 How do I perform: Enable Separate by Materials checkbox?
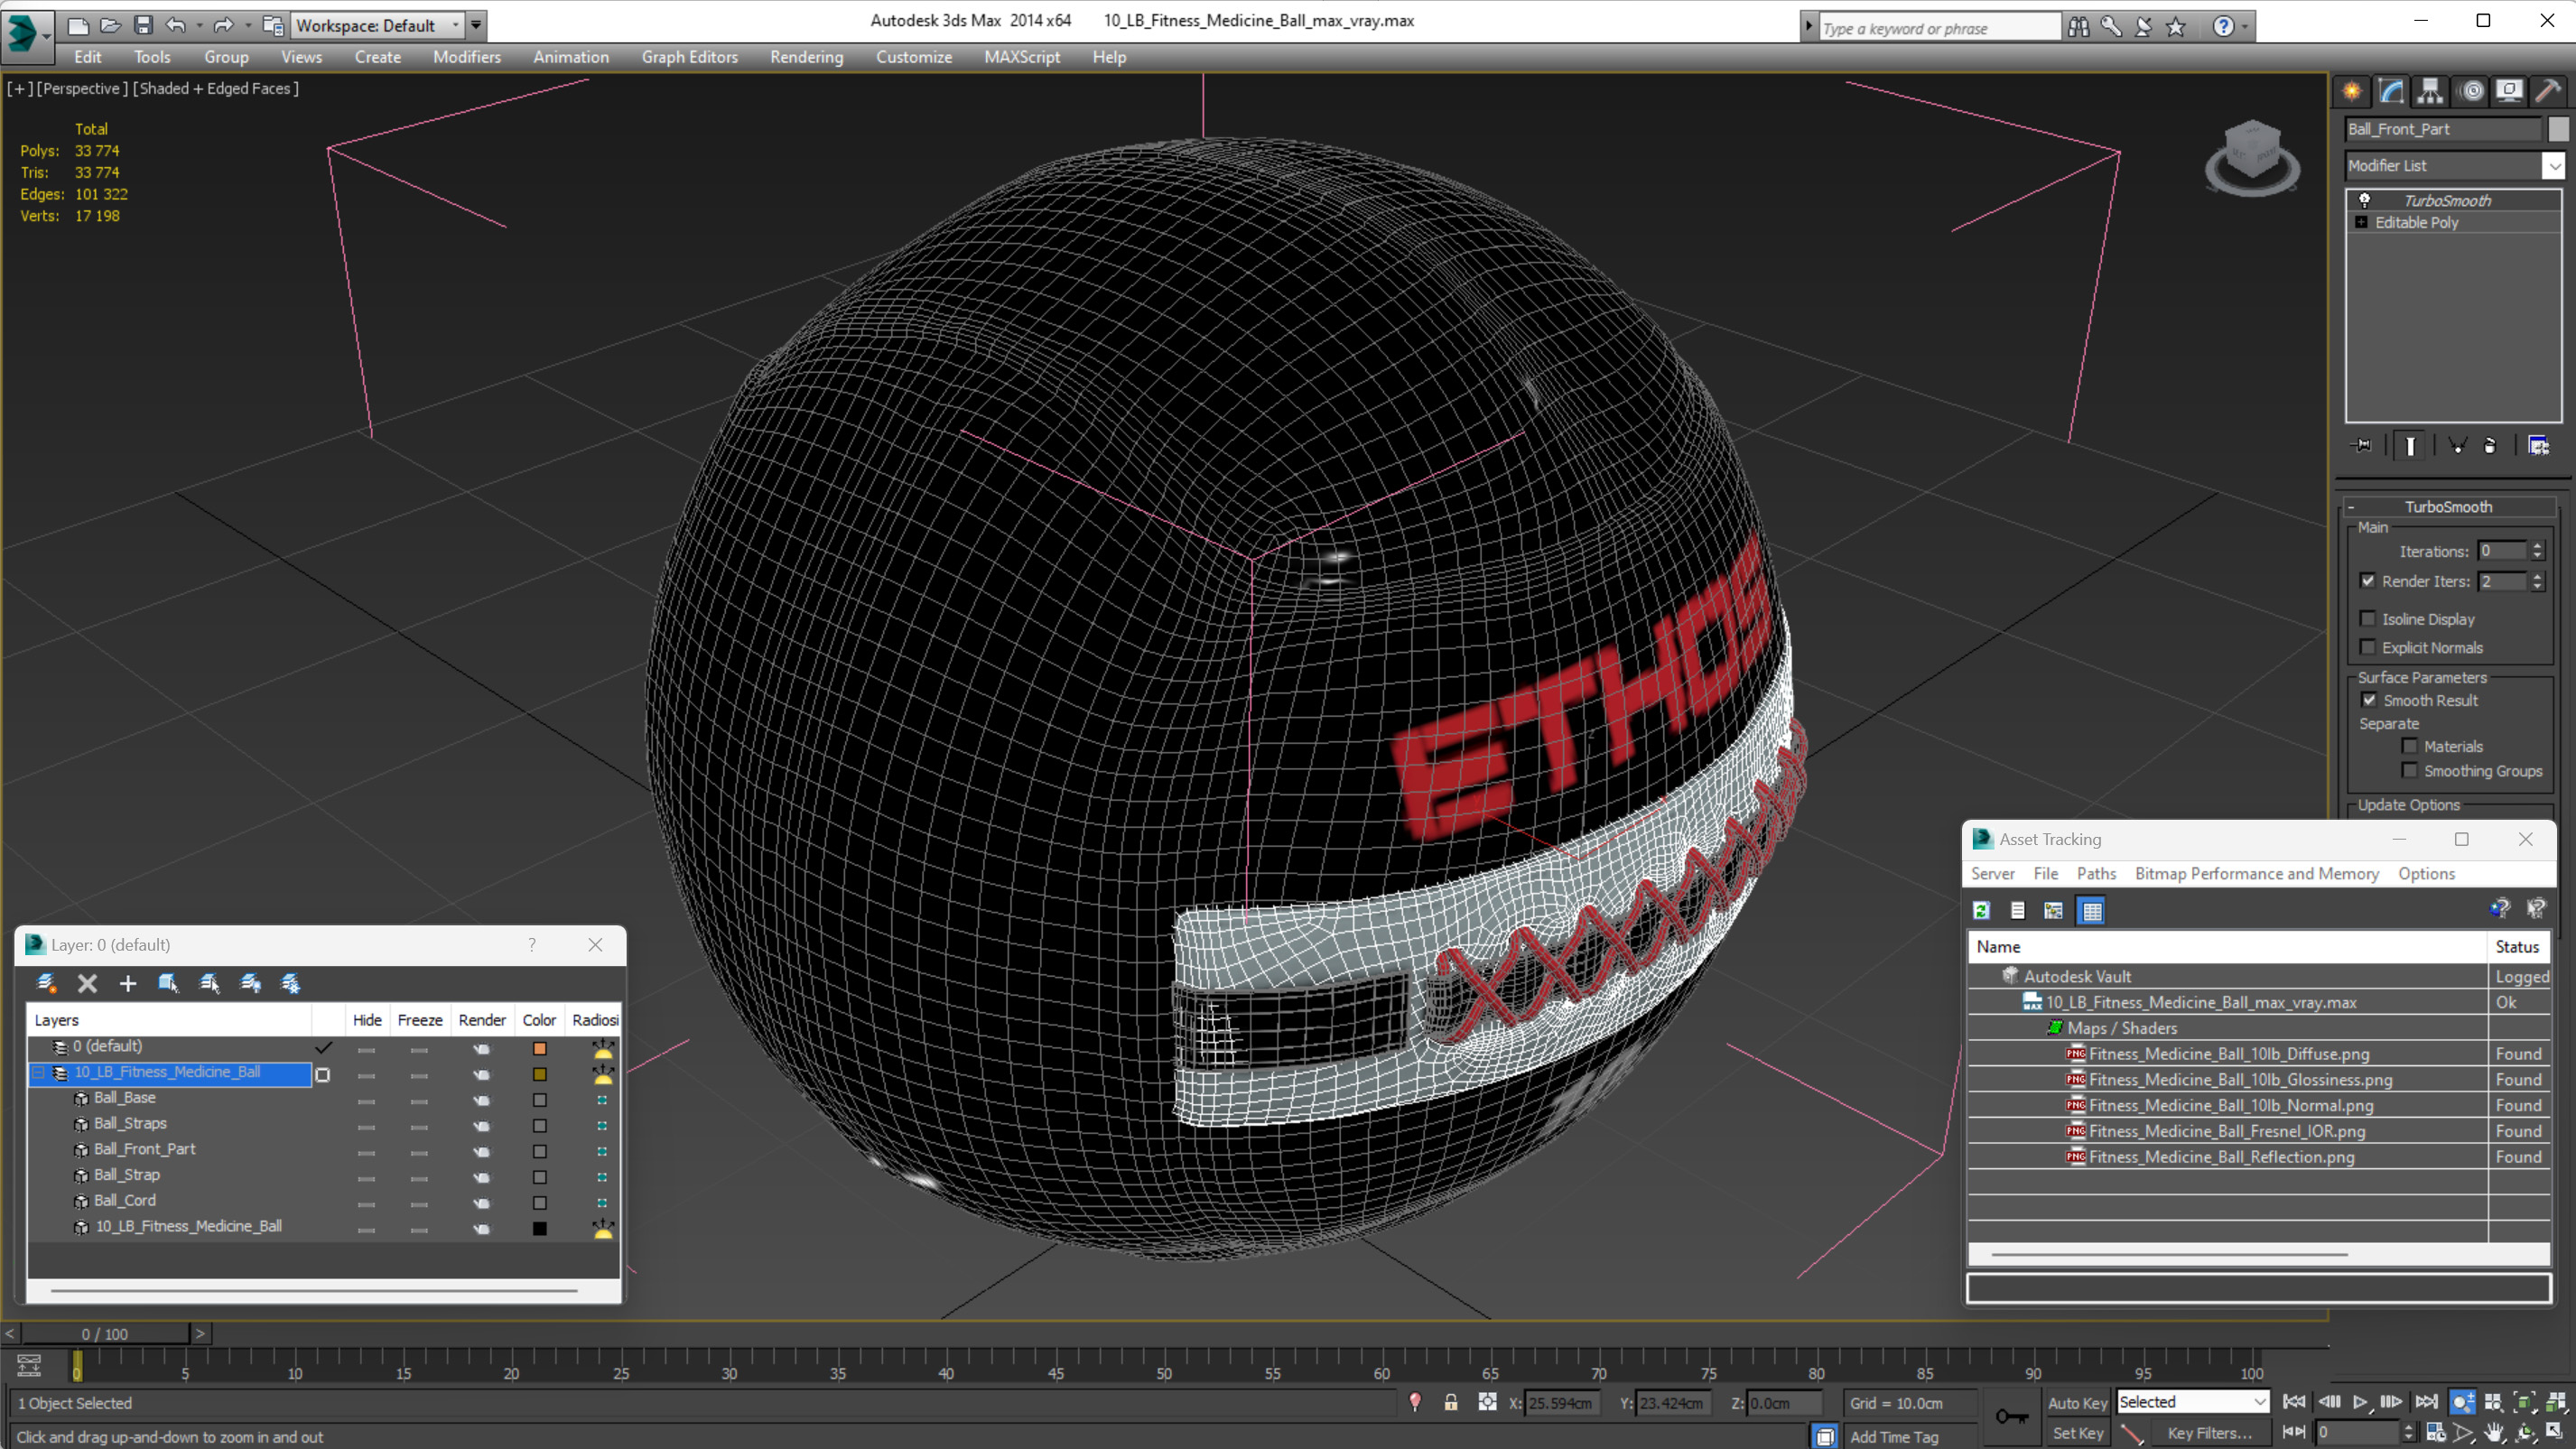2410,746
